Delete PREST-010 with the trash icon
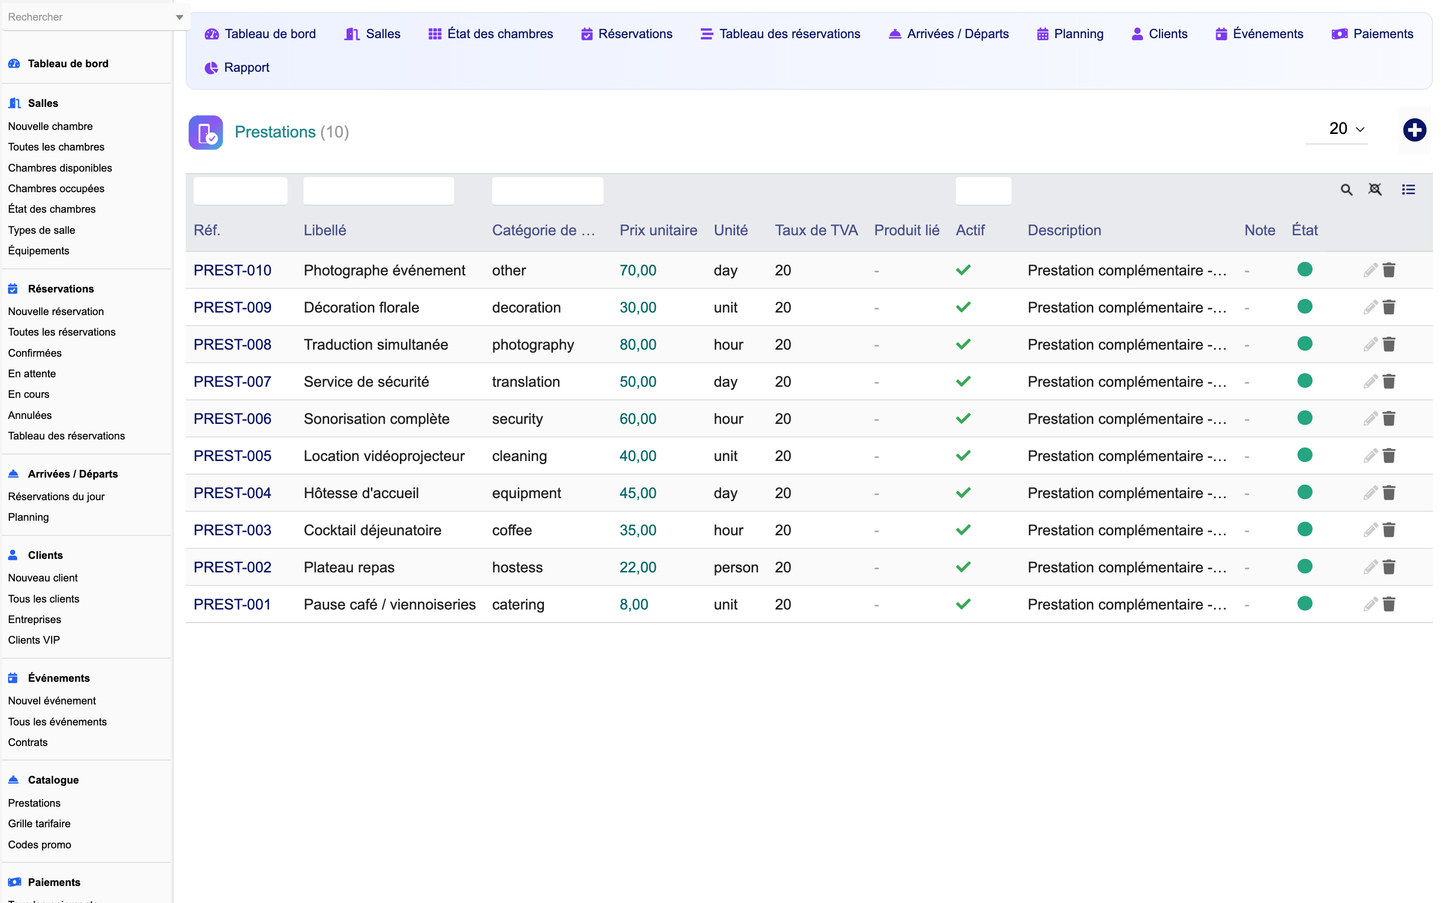This screenshot has width=1445, height=903. pyautogui.click(x=1389, y=270)
